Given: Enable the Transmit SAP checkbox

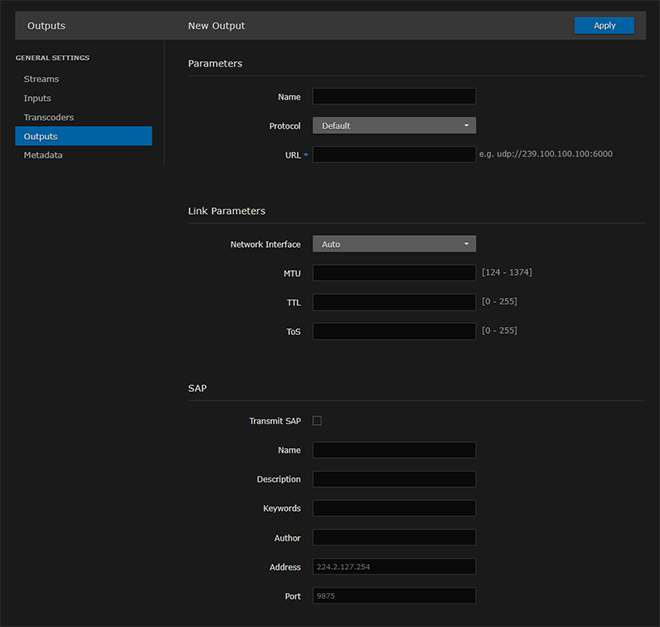Looking at the screenshot, I should click(318, 421).
